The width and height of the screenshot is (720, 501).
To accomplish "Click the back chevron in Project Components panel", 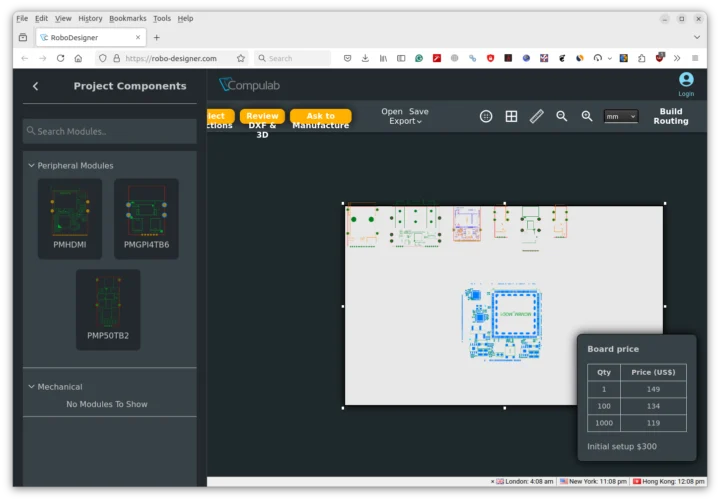I will 35,86.
